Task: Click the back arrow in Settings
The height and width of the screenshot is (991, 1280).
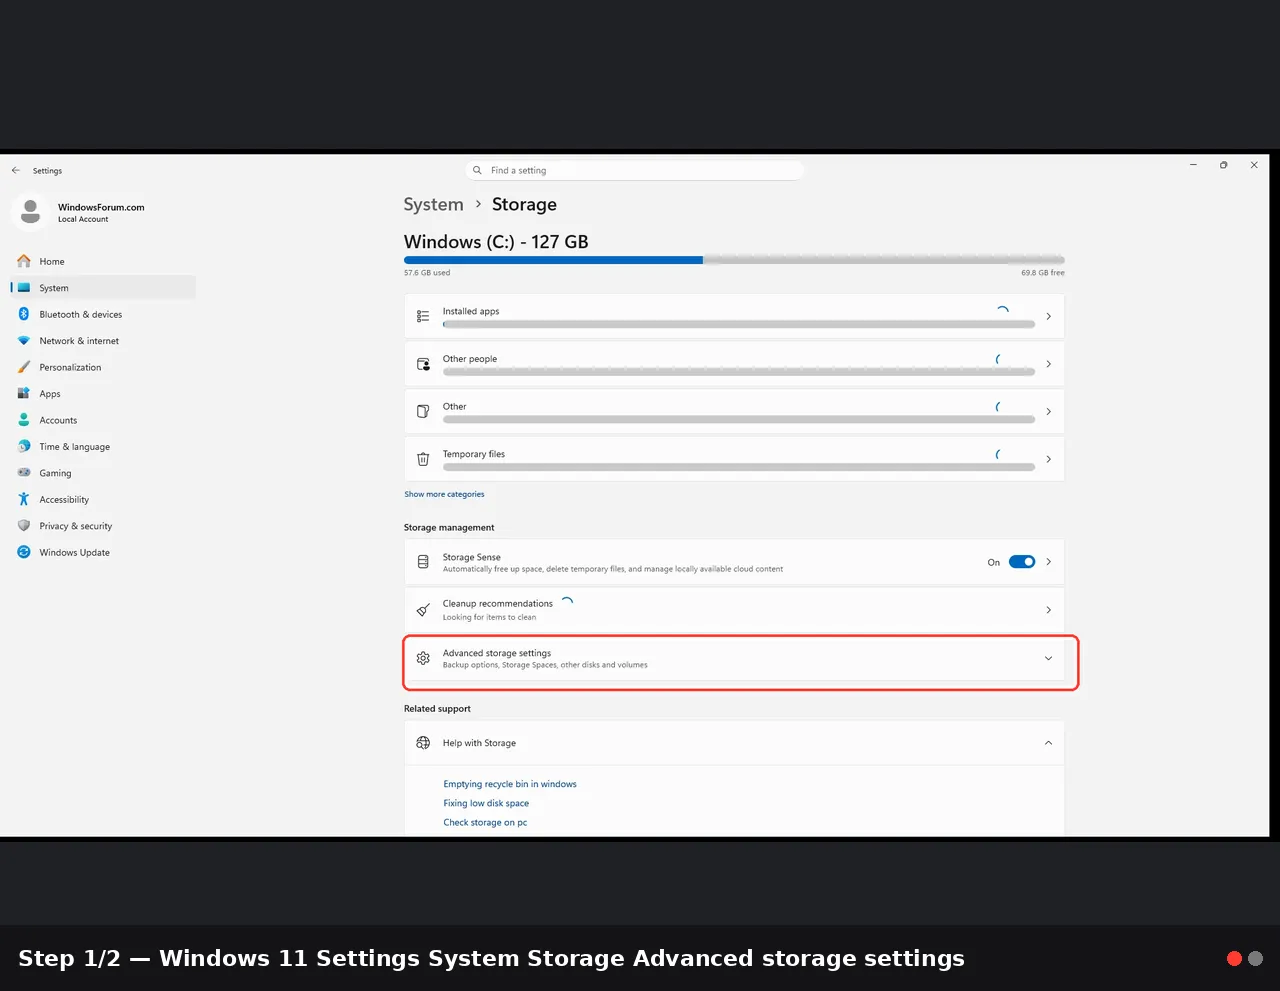Action: click(x=16, y=171)
